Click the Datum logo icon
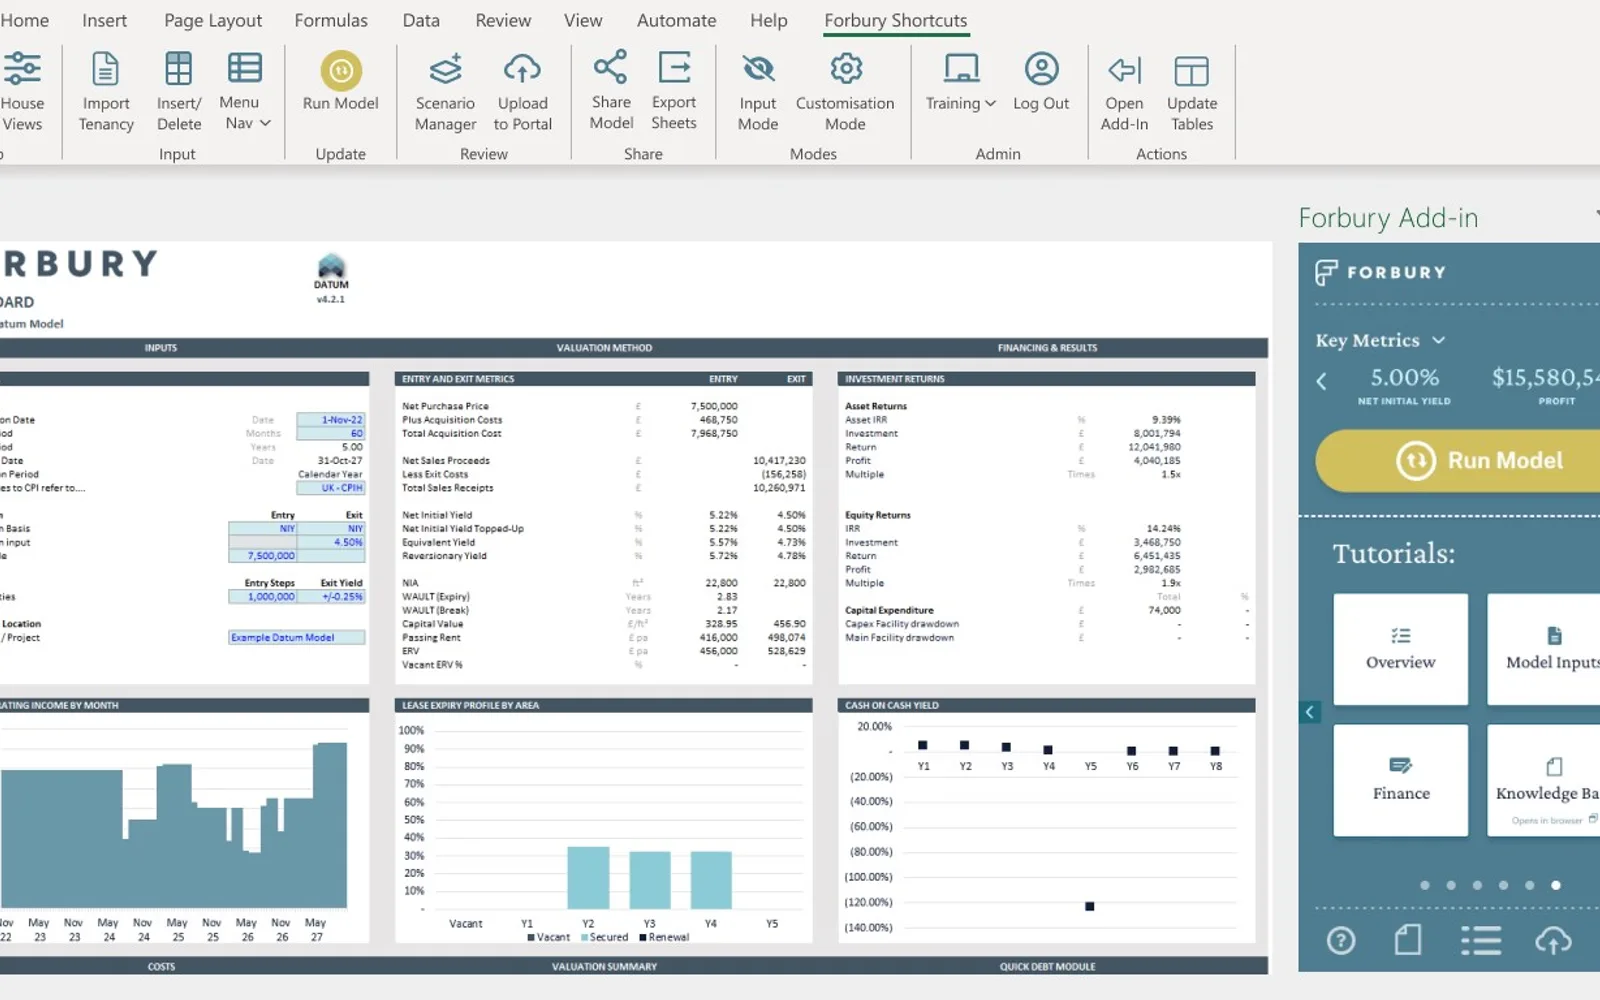This screenshot has height=1000, width=1600. pyautogui.click(x=331, y=267)
